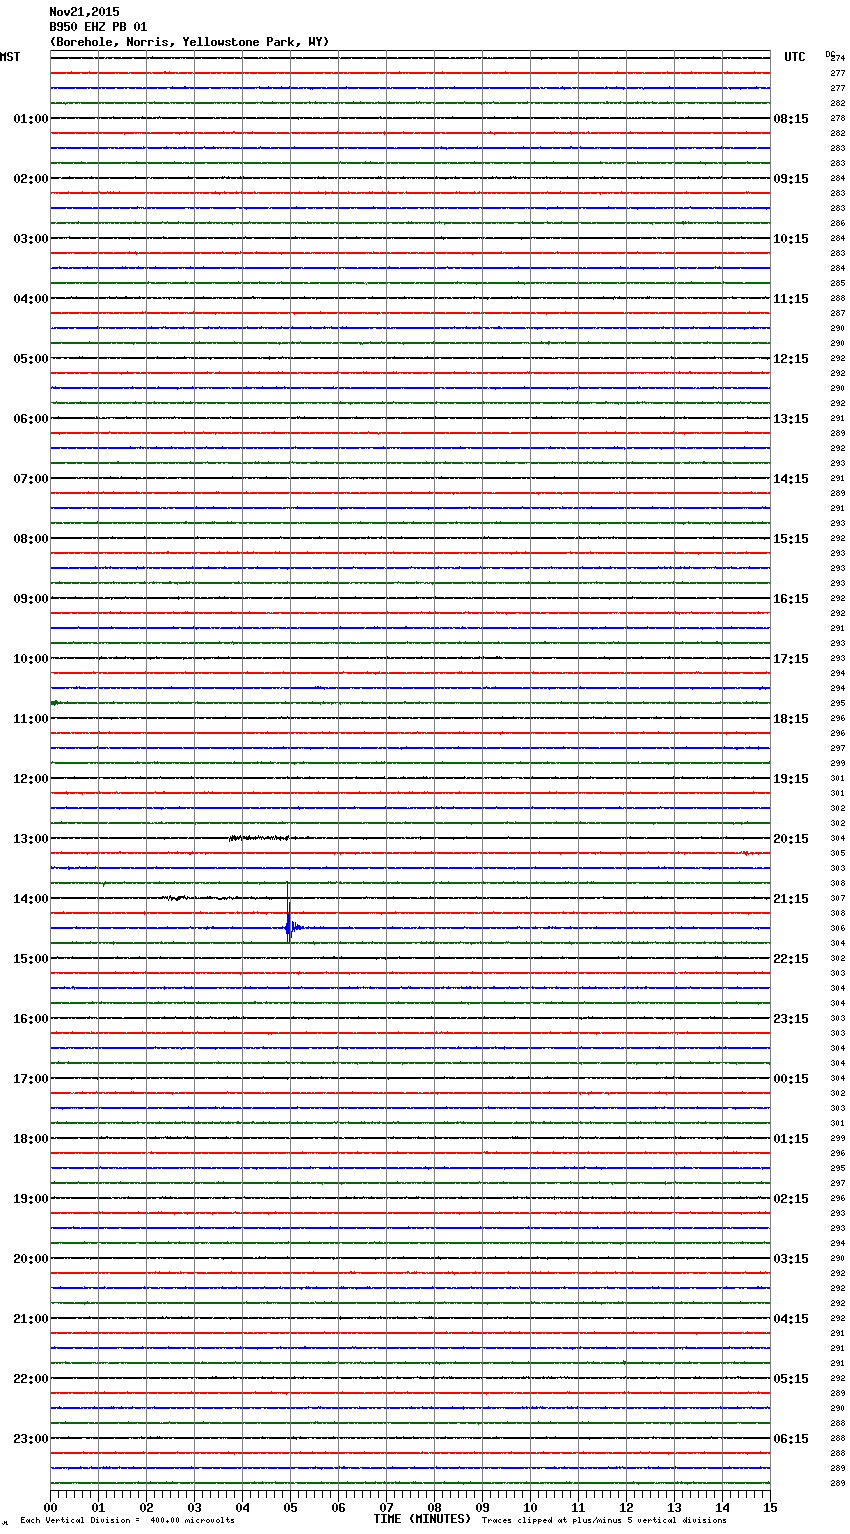The height and width of the screenshot is (1534, 850).
Task: Click the 23:15 UTC time label
Action: click(791, 1019)
